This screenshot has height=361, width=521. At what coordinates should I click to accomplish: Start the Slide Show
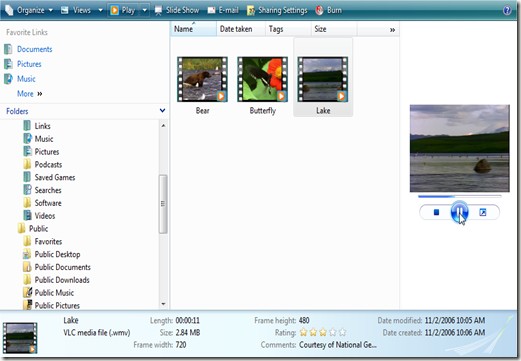pos(177,10)
